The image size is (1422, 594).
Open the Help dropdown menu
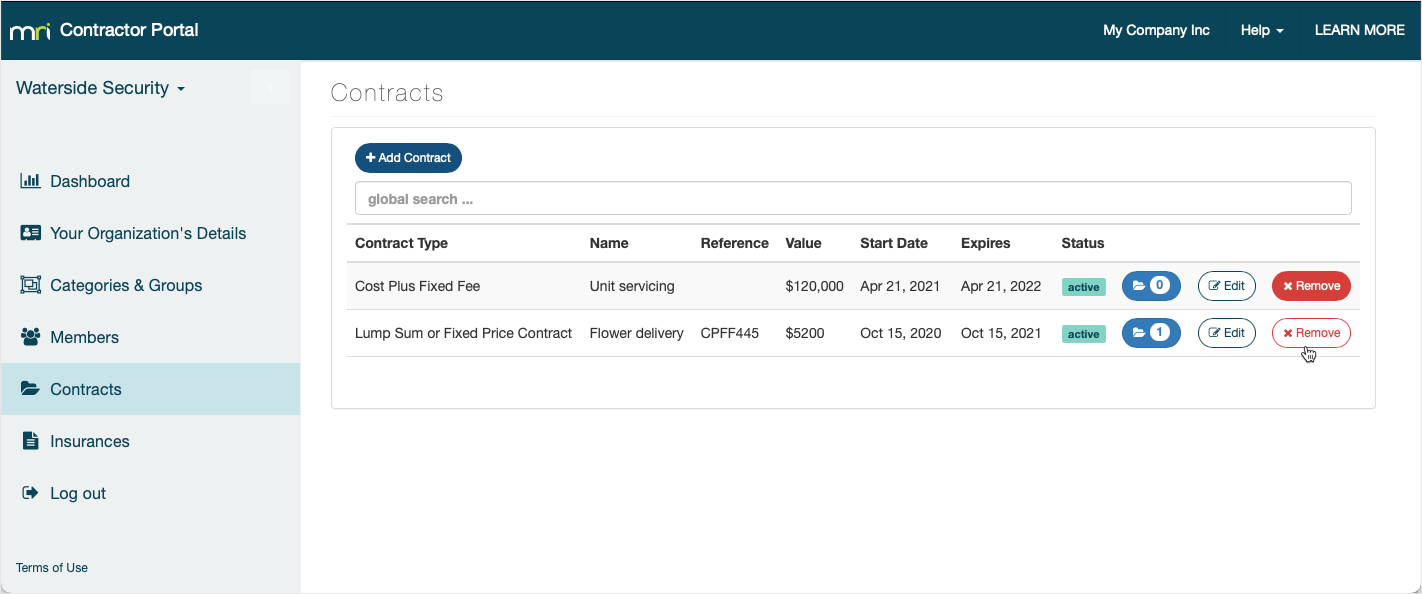[x=1262, y=30]
